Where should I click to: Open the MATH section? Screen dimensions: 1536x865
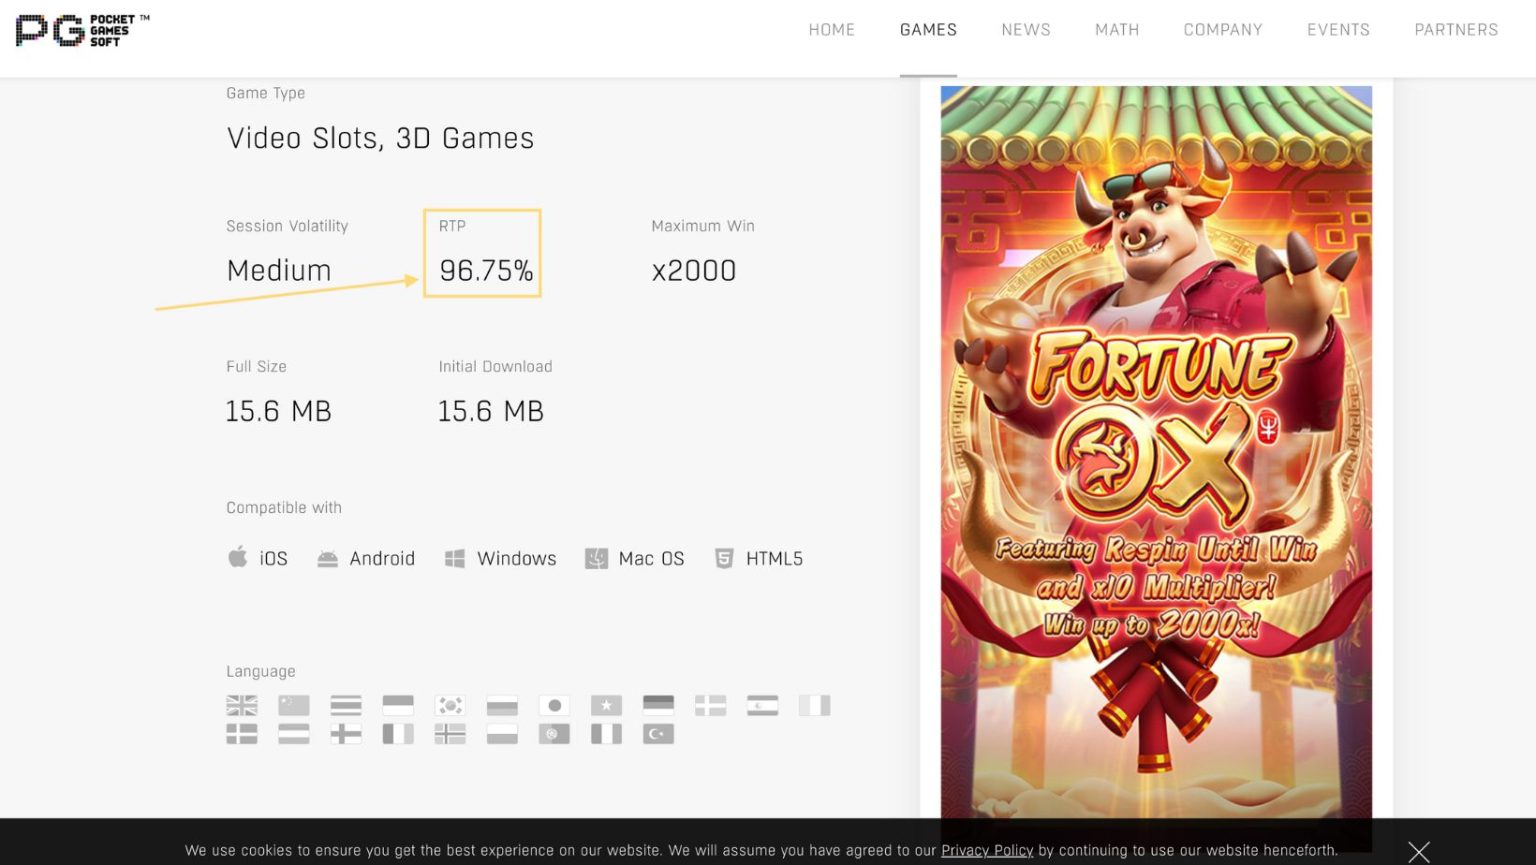pos(1117,30)
